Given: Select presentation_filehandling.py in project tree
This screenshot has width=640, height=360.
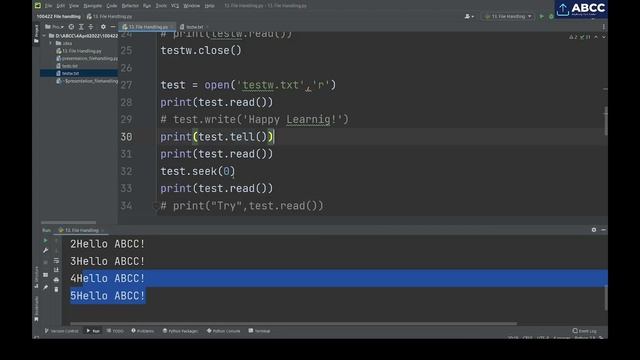Looking at the screenshot, I should click(87, 58).
